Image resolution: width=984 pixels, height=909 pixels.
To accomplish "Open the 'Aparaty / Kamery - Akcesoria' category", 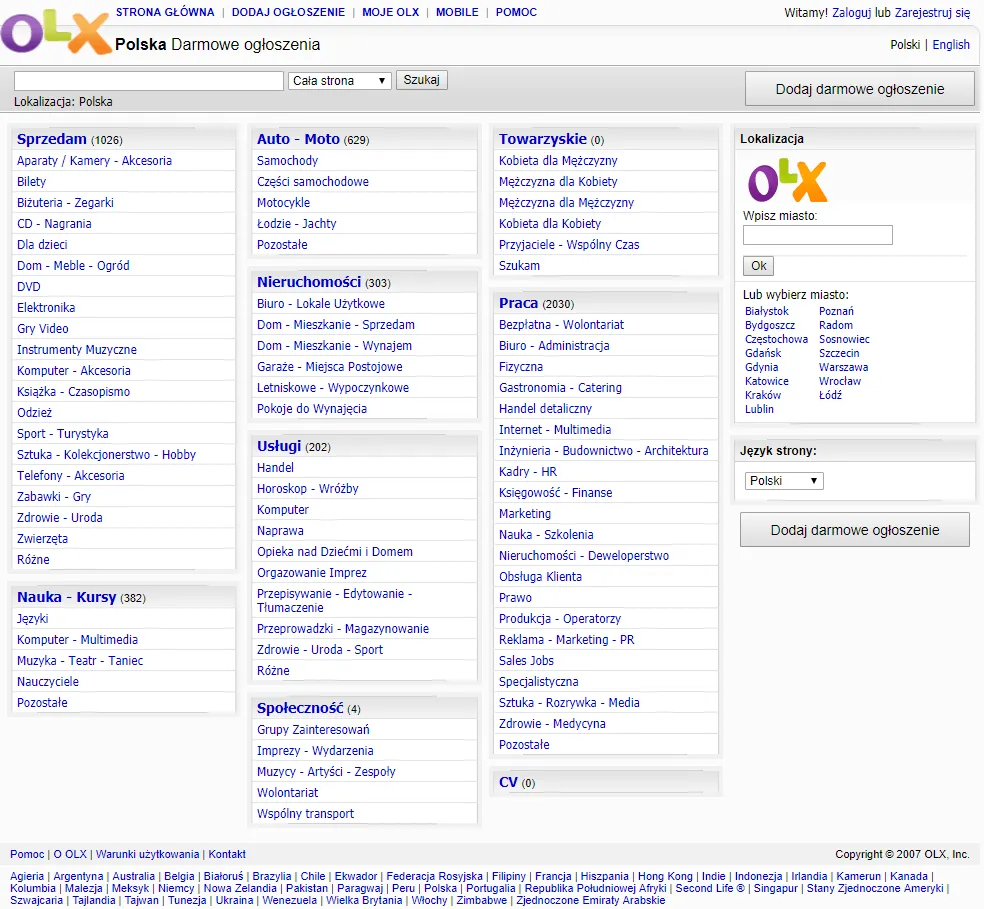I will point(94,161).
